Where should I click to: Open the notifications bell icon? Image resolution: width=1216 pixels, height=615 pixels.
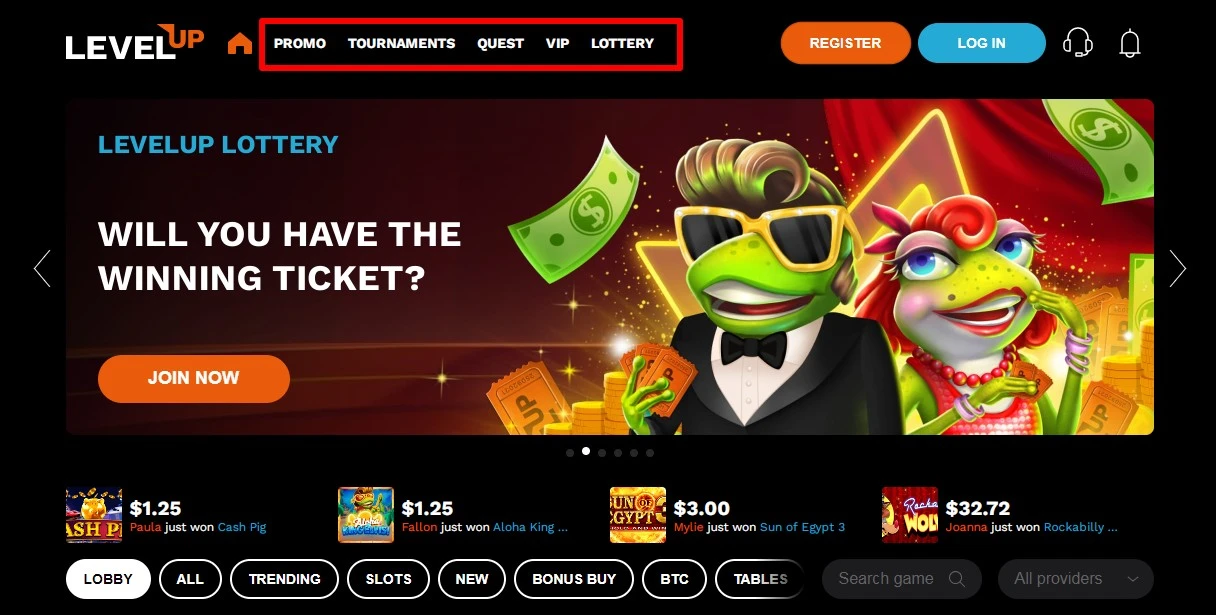pos(1130,43)
